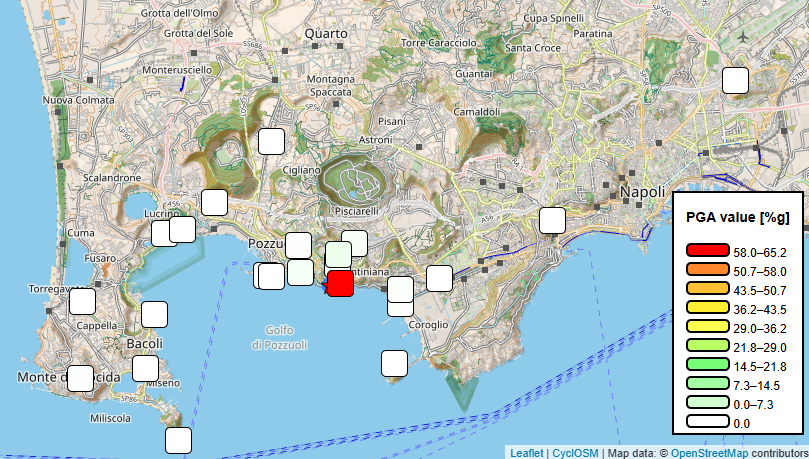Screen dimensions: 809x459
Task: Click the 58.0–65.2 red legend swatch
Action: pos(708,250)
